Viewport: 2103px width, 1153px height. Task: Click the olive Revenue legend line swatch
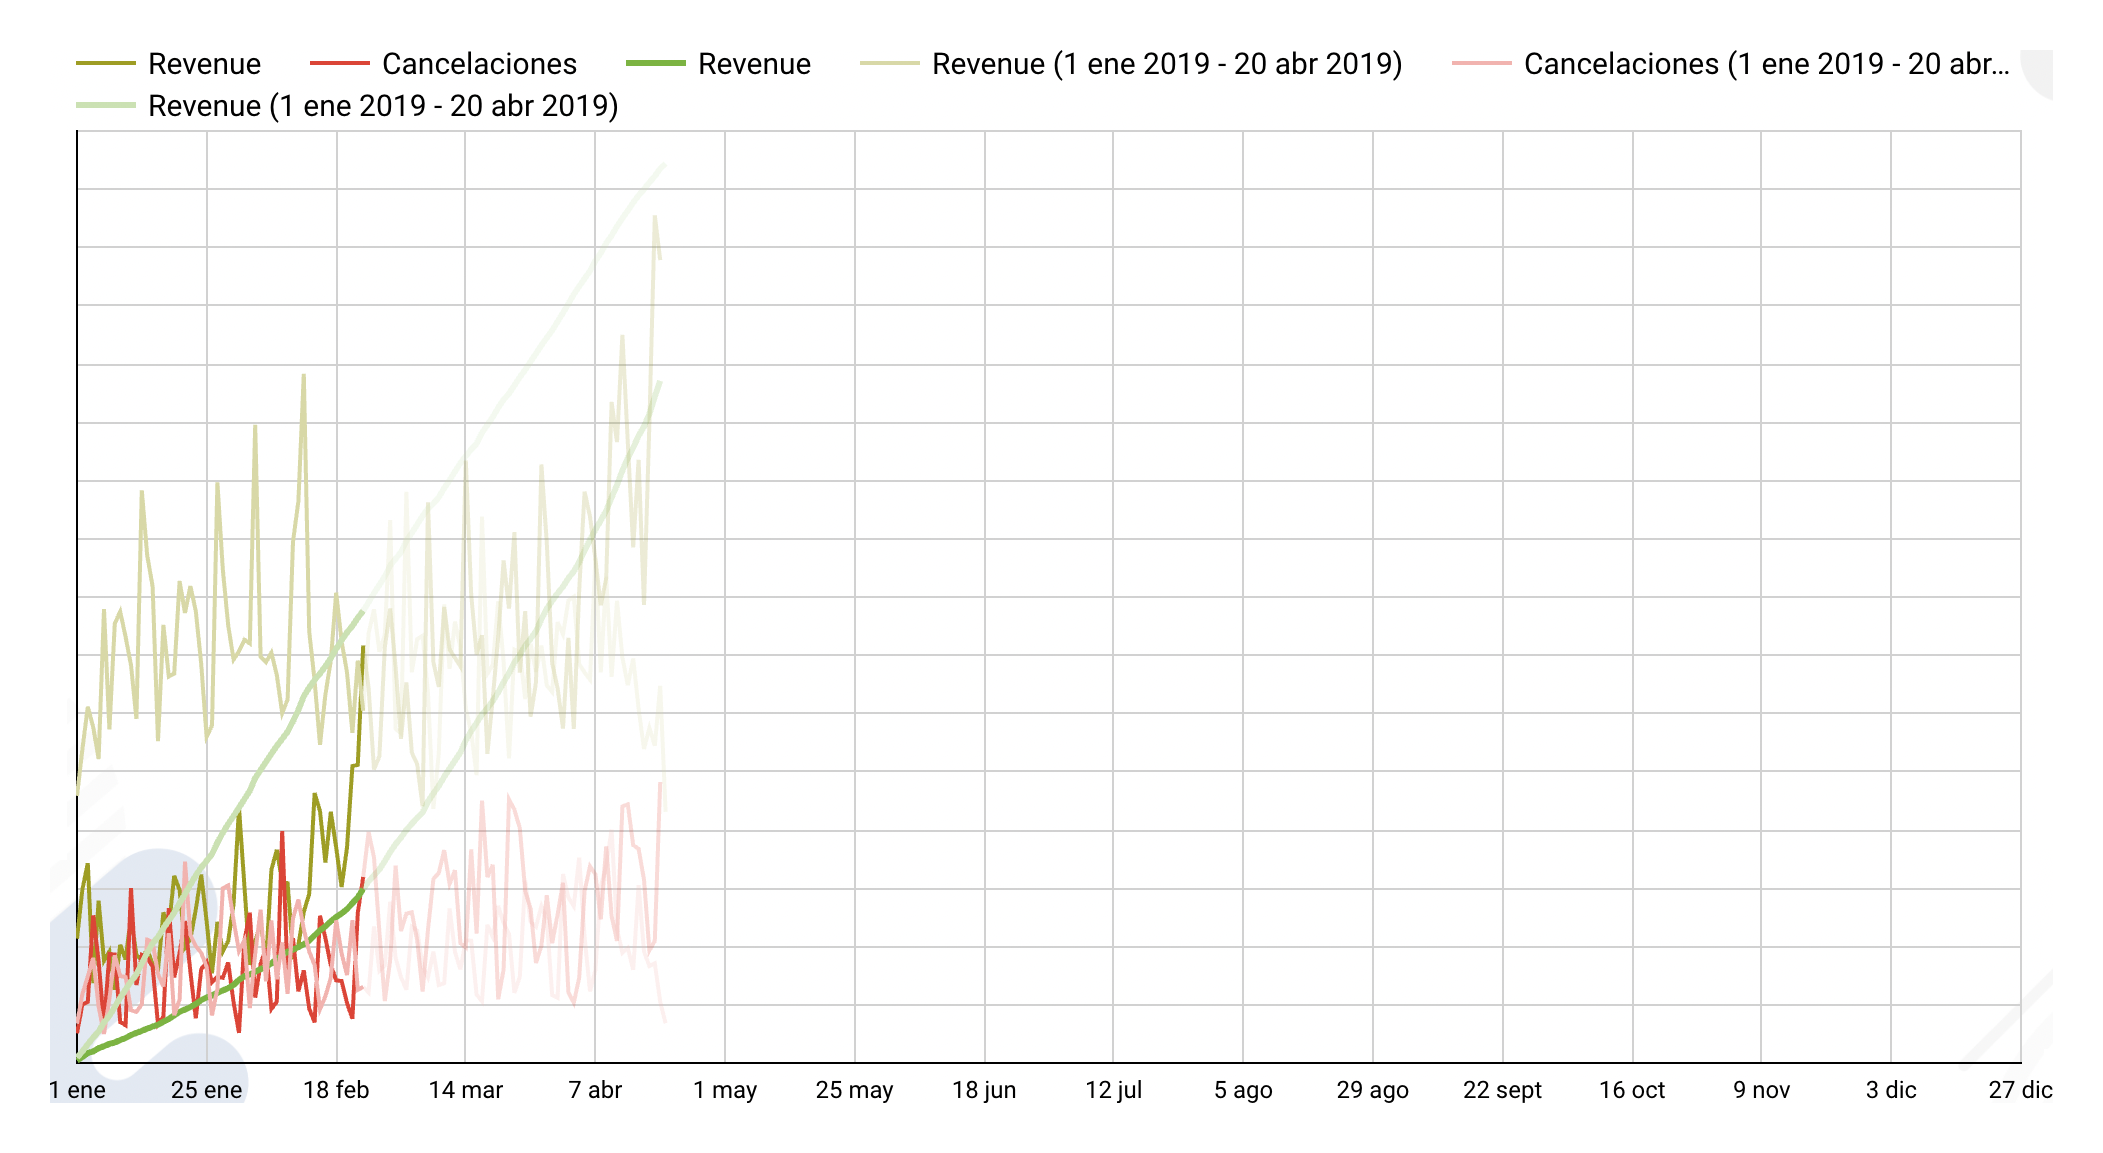point(106,64)
